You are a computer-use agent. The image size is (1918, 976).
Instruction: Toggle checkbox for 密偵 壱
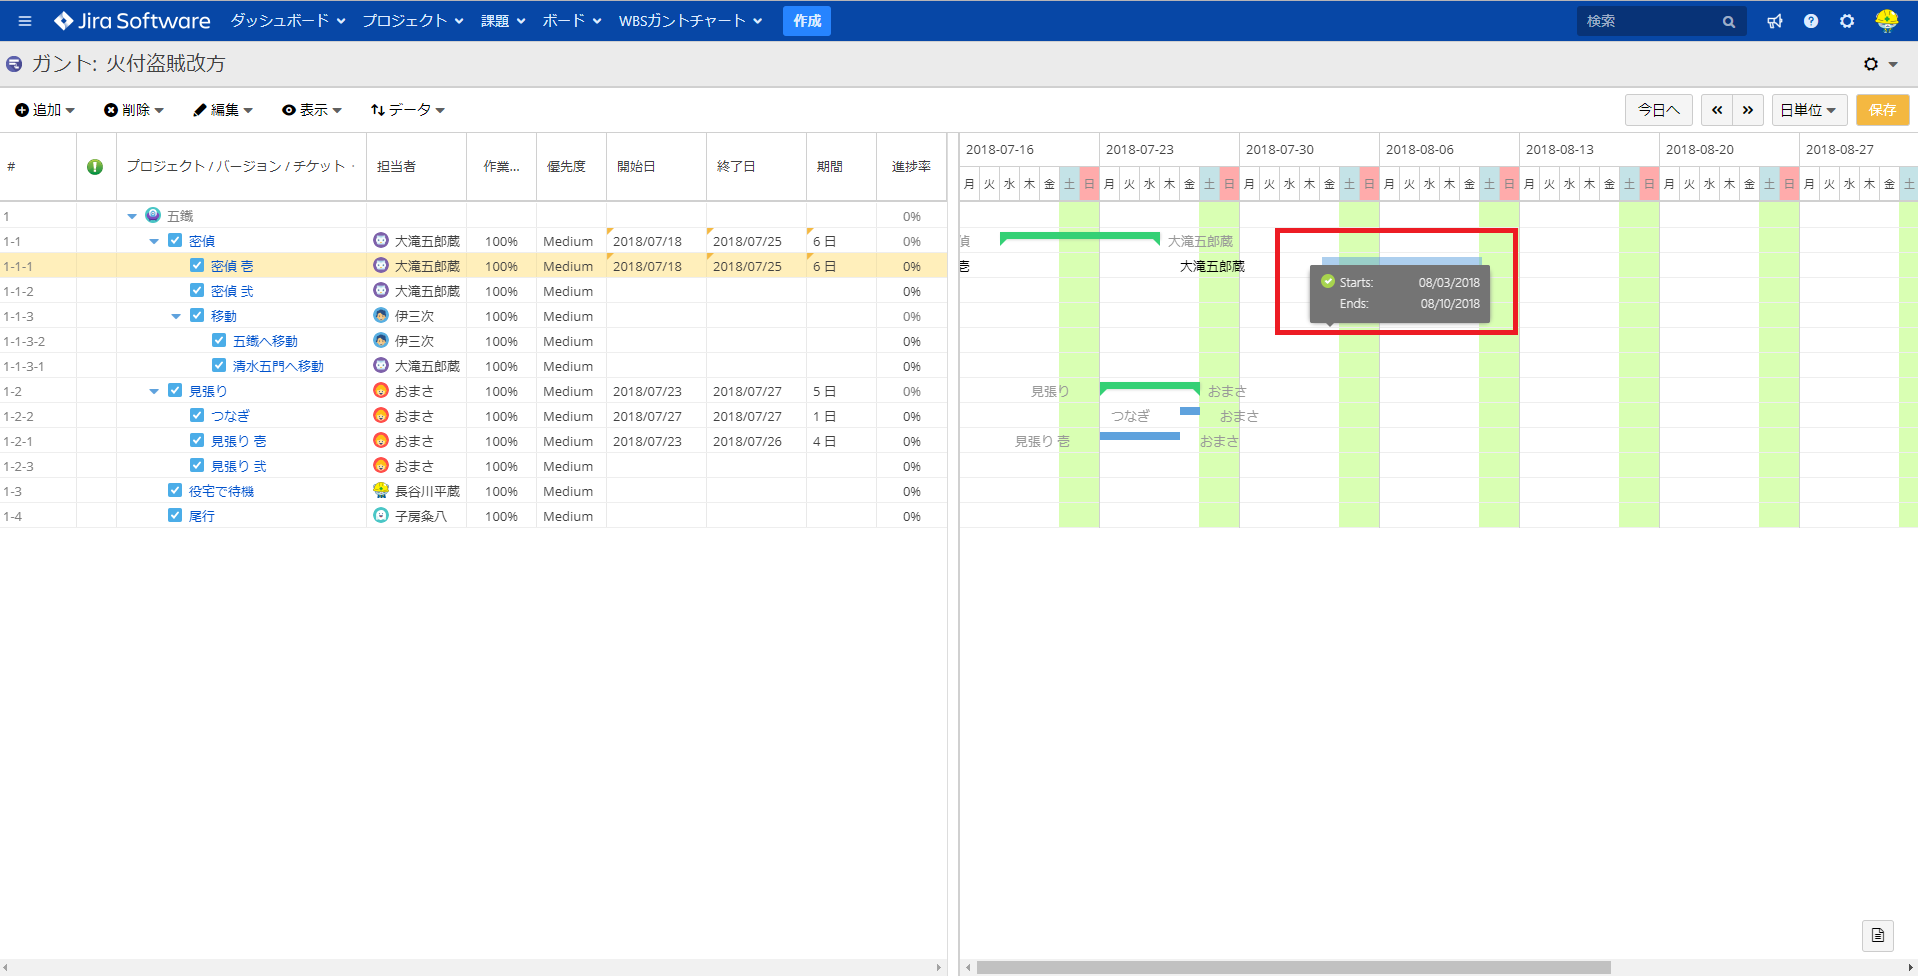[197, 265]
